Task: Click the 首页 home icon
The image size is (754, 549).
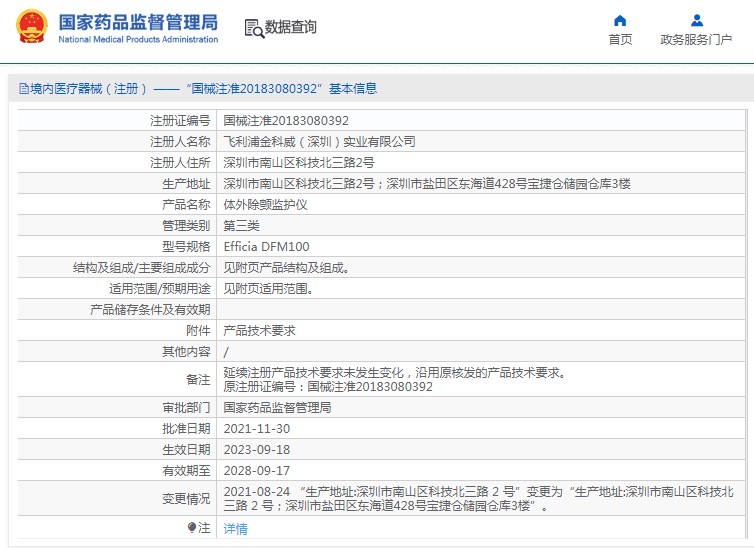Action: click(x=620, y=20)
